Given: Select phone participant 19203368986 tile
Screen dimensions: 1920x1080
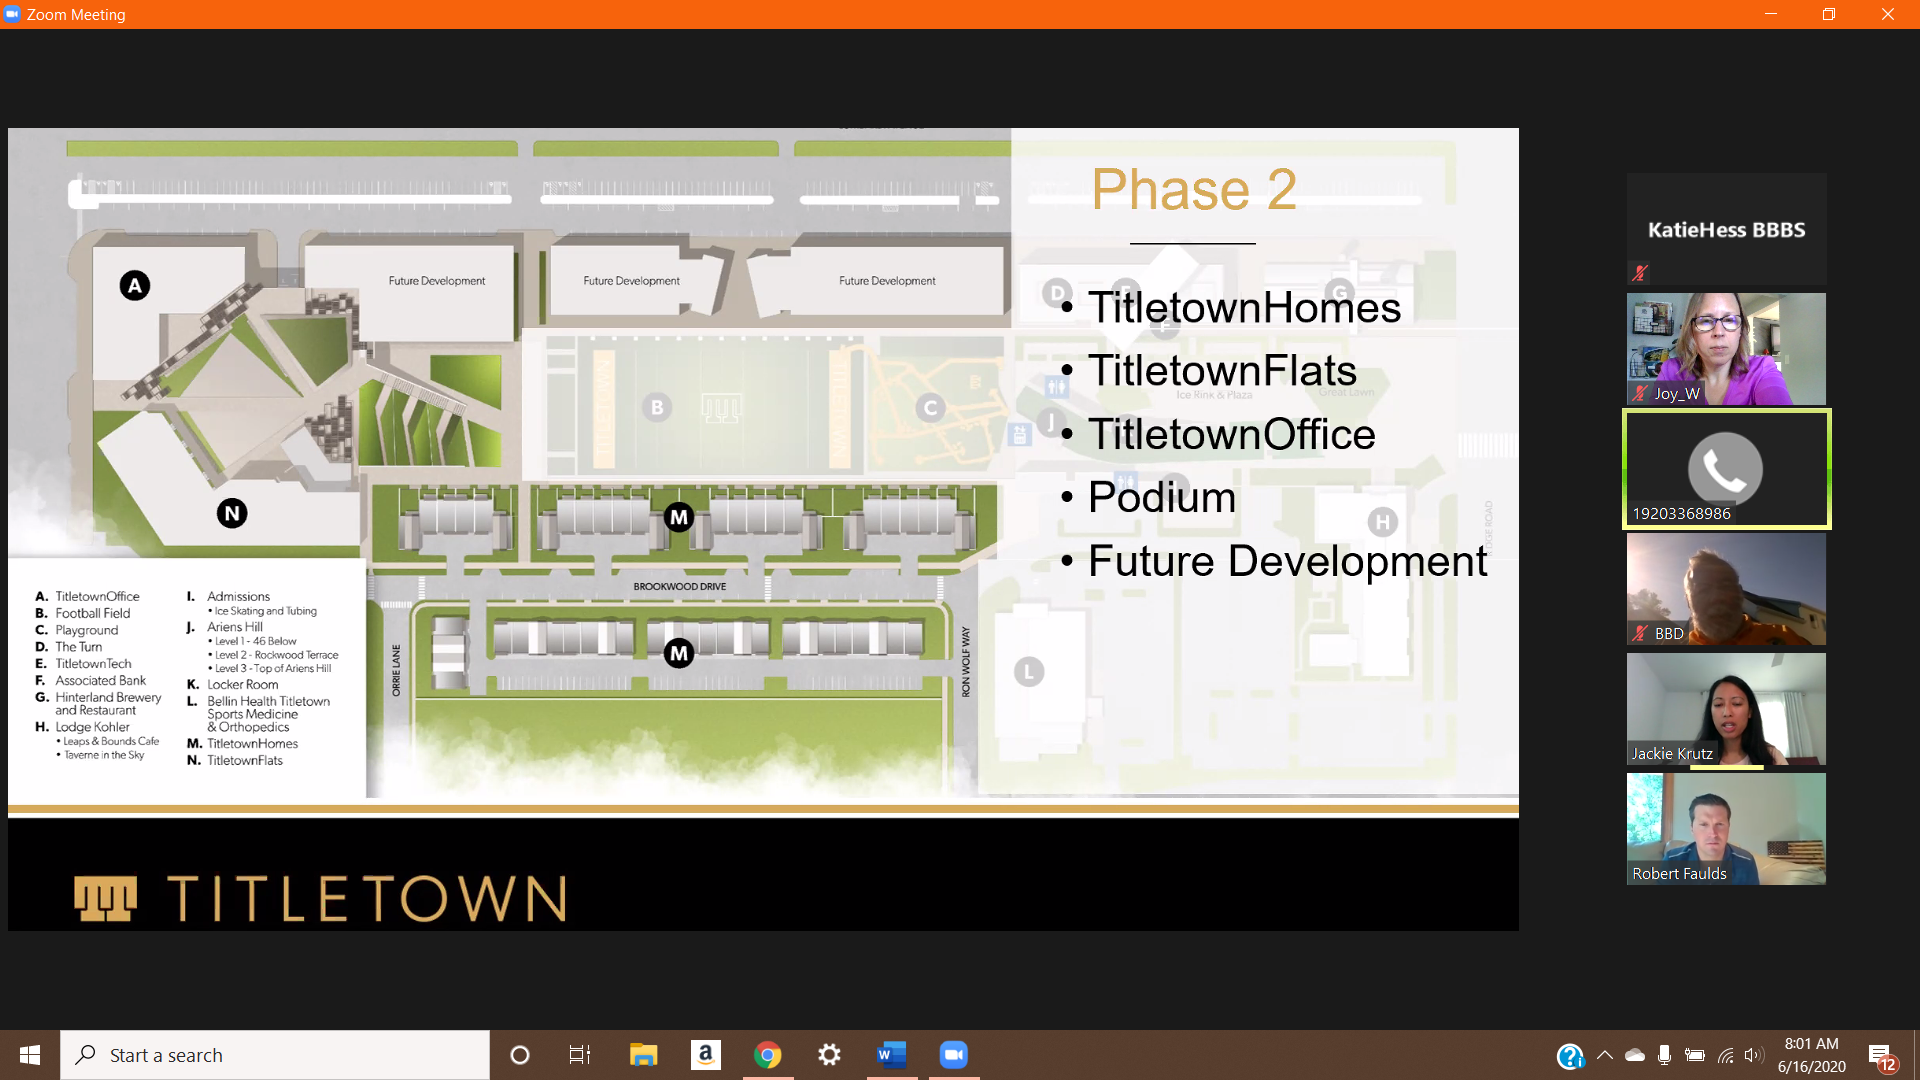Looking at the screenshot, I should pos(1726,469).
